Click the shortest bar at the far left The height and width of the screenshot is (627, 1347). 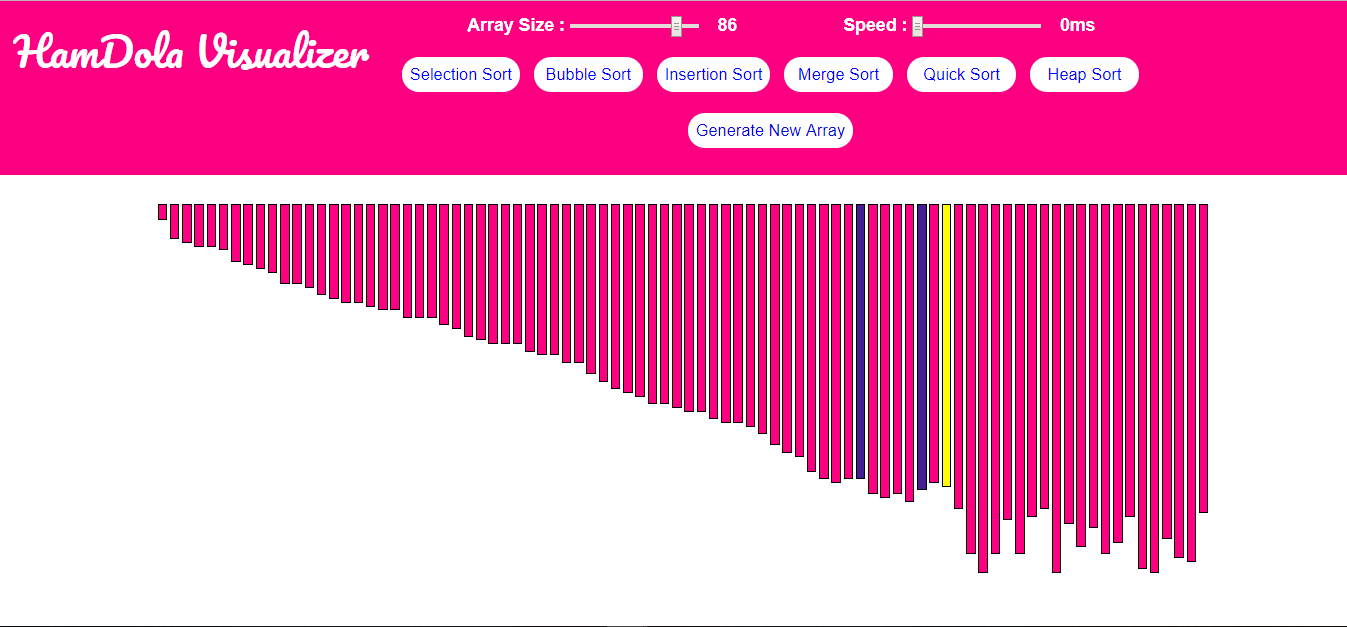(x=162, y=211)
